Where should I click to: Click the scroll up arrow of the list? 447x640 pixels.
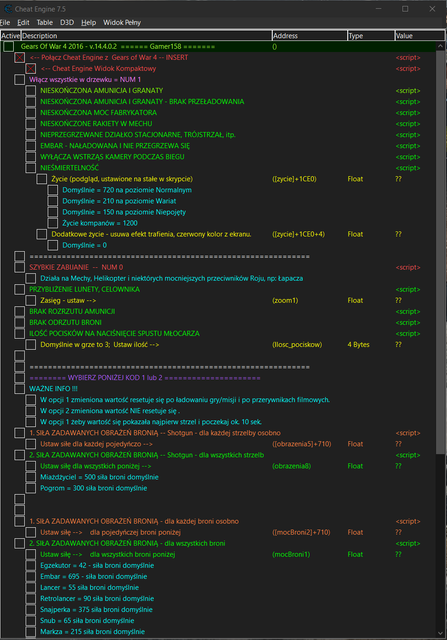(x=440, y=46)
